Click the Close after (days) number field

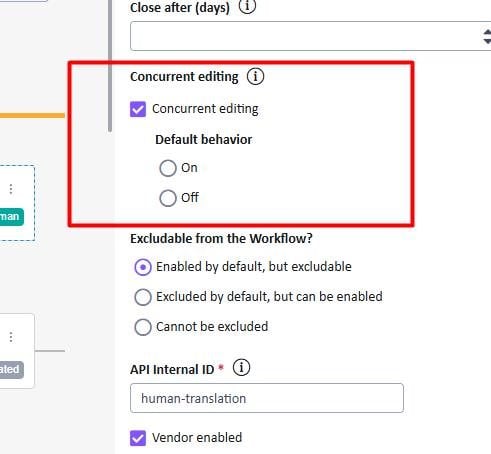310,36
